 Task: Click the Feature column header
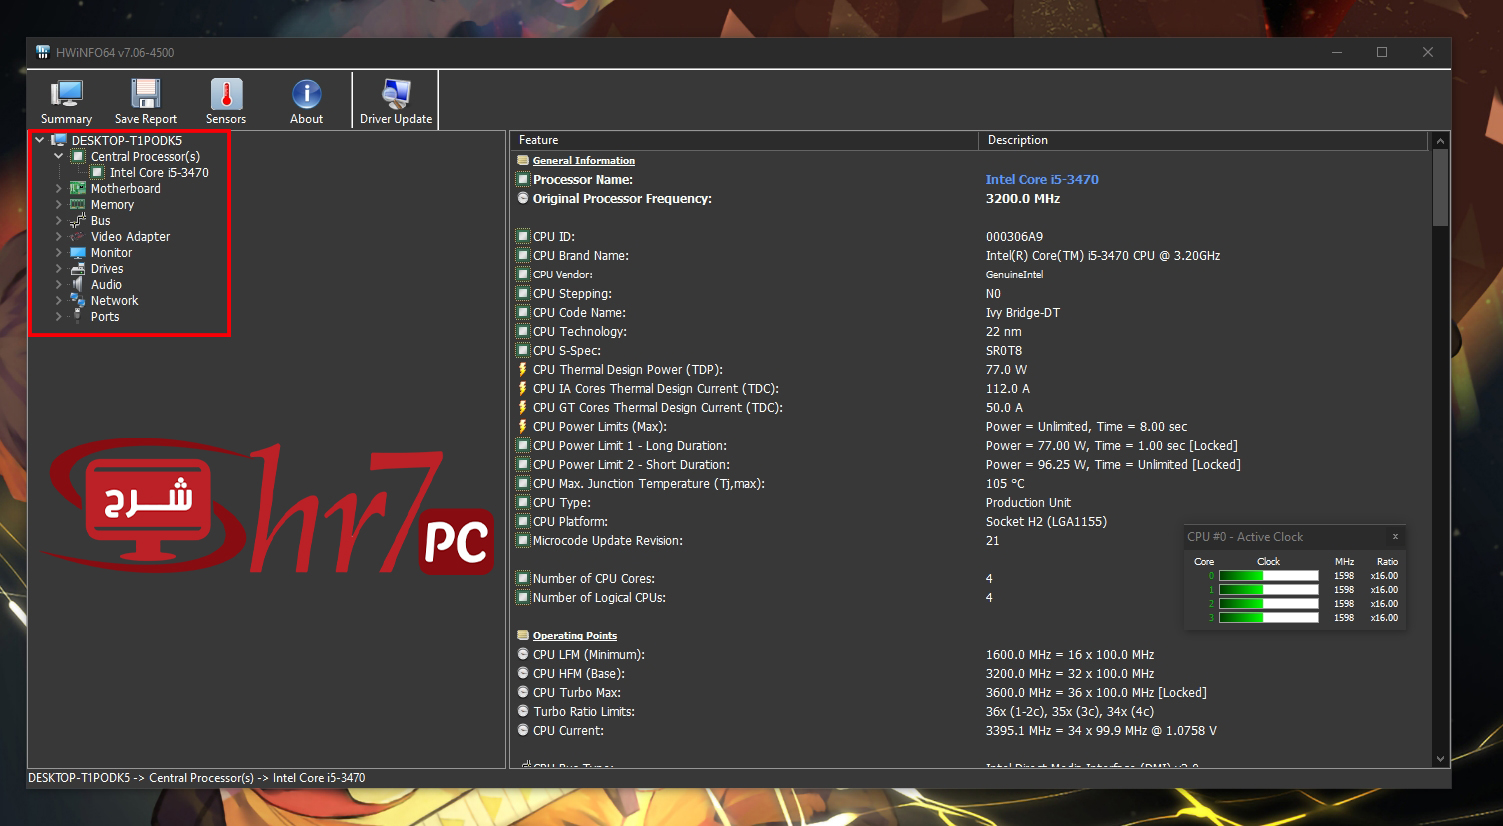pyautogui.click(x=743, y=140)
